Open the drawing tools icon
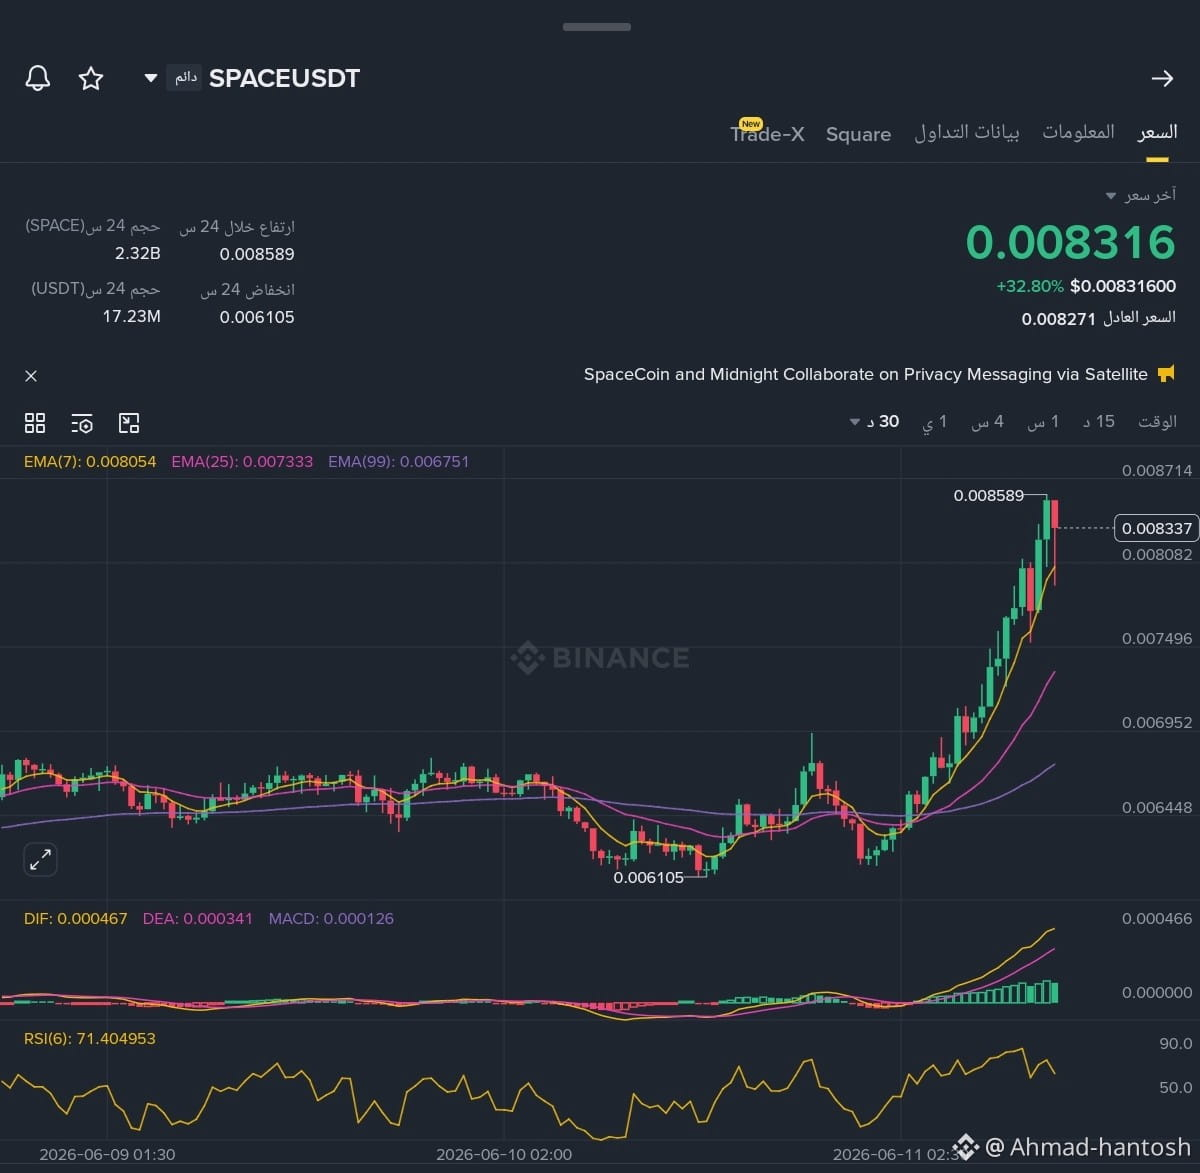 coord(129,423)
